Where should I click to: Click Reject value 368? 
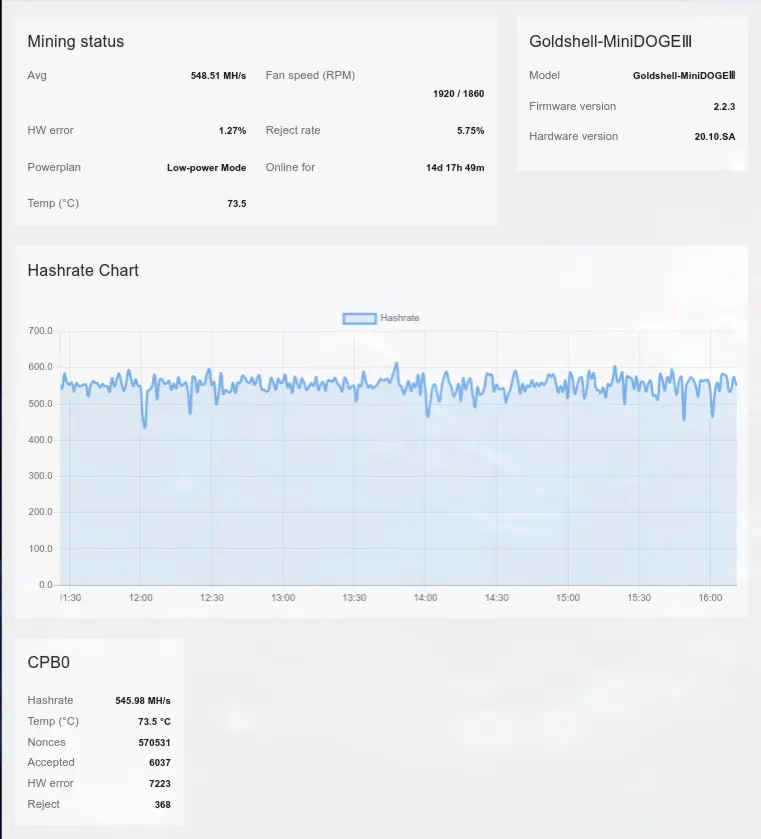click(162, 804)
